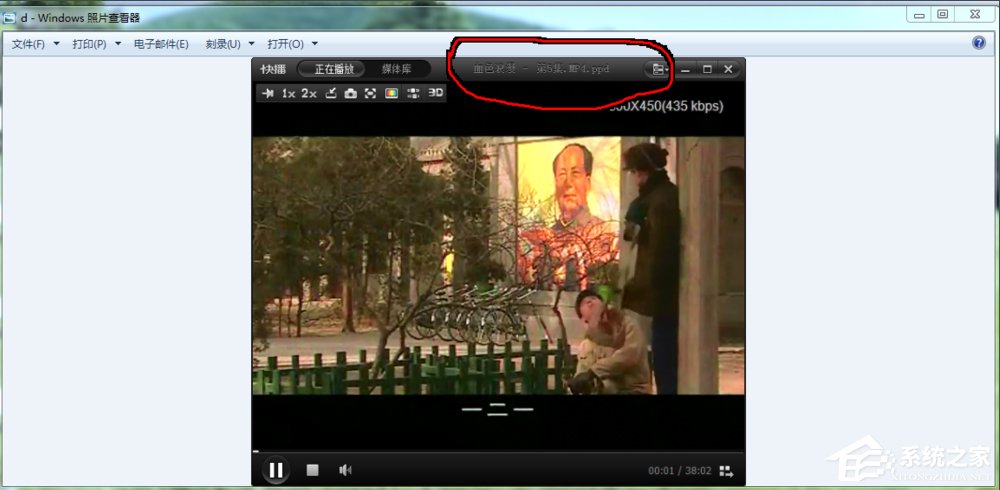Click the Photo Viewer title bar icon
Viewport: 1000px width, 490px height.
9,17
